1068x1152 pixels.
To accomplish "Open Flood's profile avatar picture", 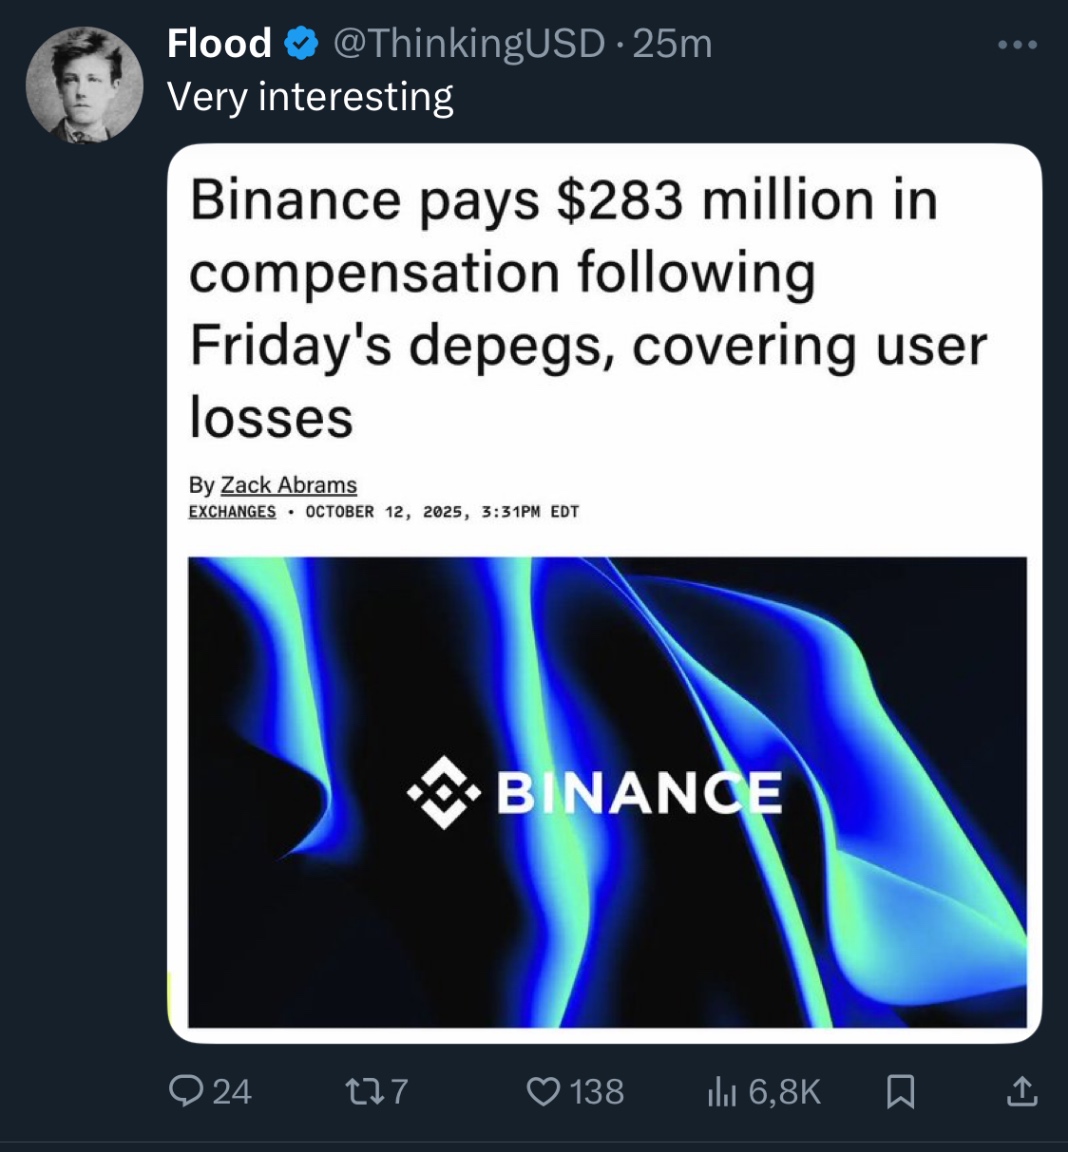I will point(84,84).
